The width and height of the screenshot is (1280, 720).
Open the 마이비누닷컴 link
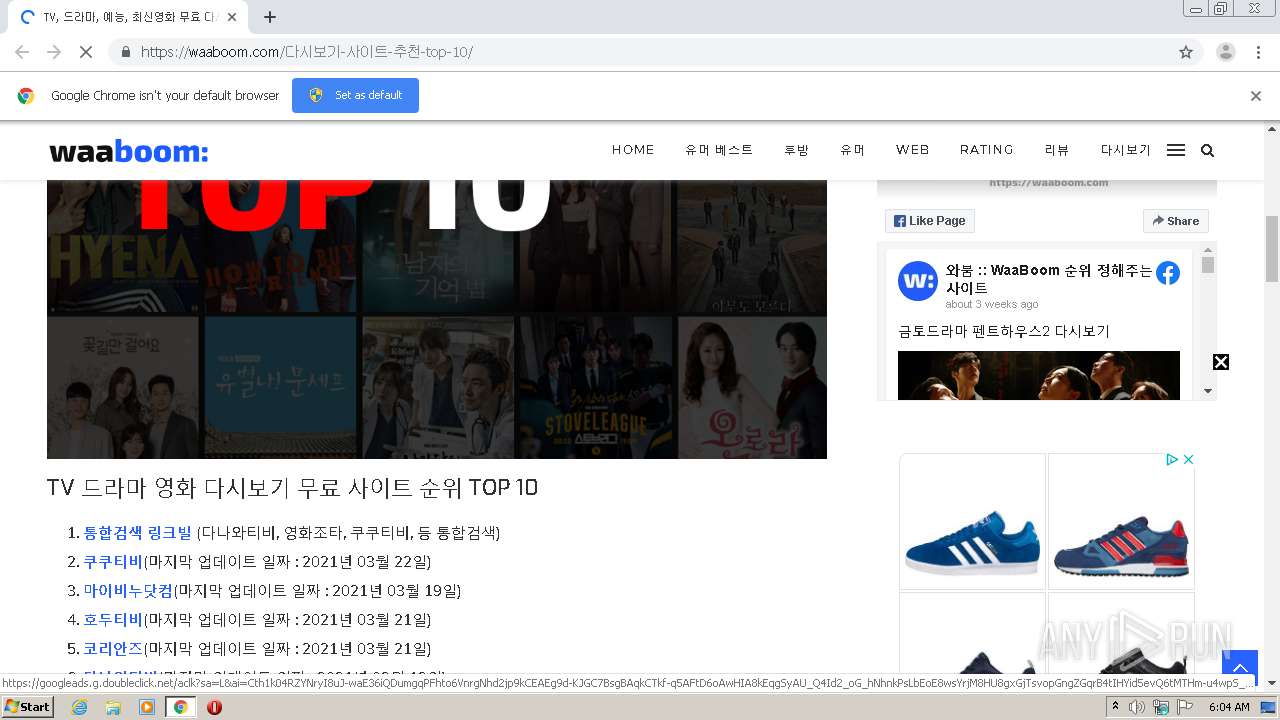(x=128, y=591)
